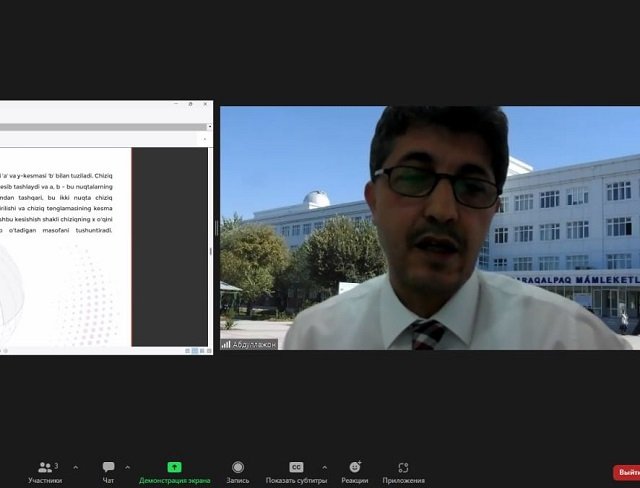Leave the meeting with red Выйти button
The width and height of the screenshot is (640, 488).
627,472
